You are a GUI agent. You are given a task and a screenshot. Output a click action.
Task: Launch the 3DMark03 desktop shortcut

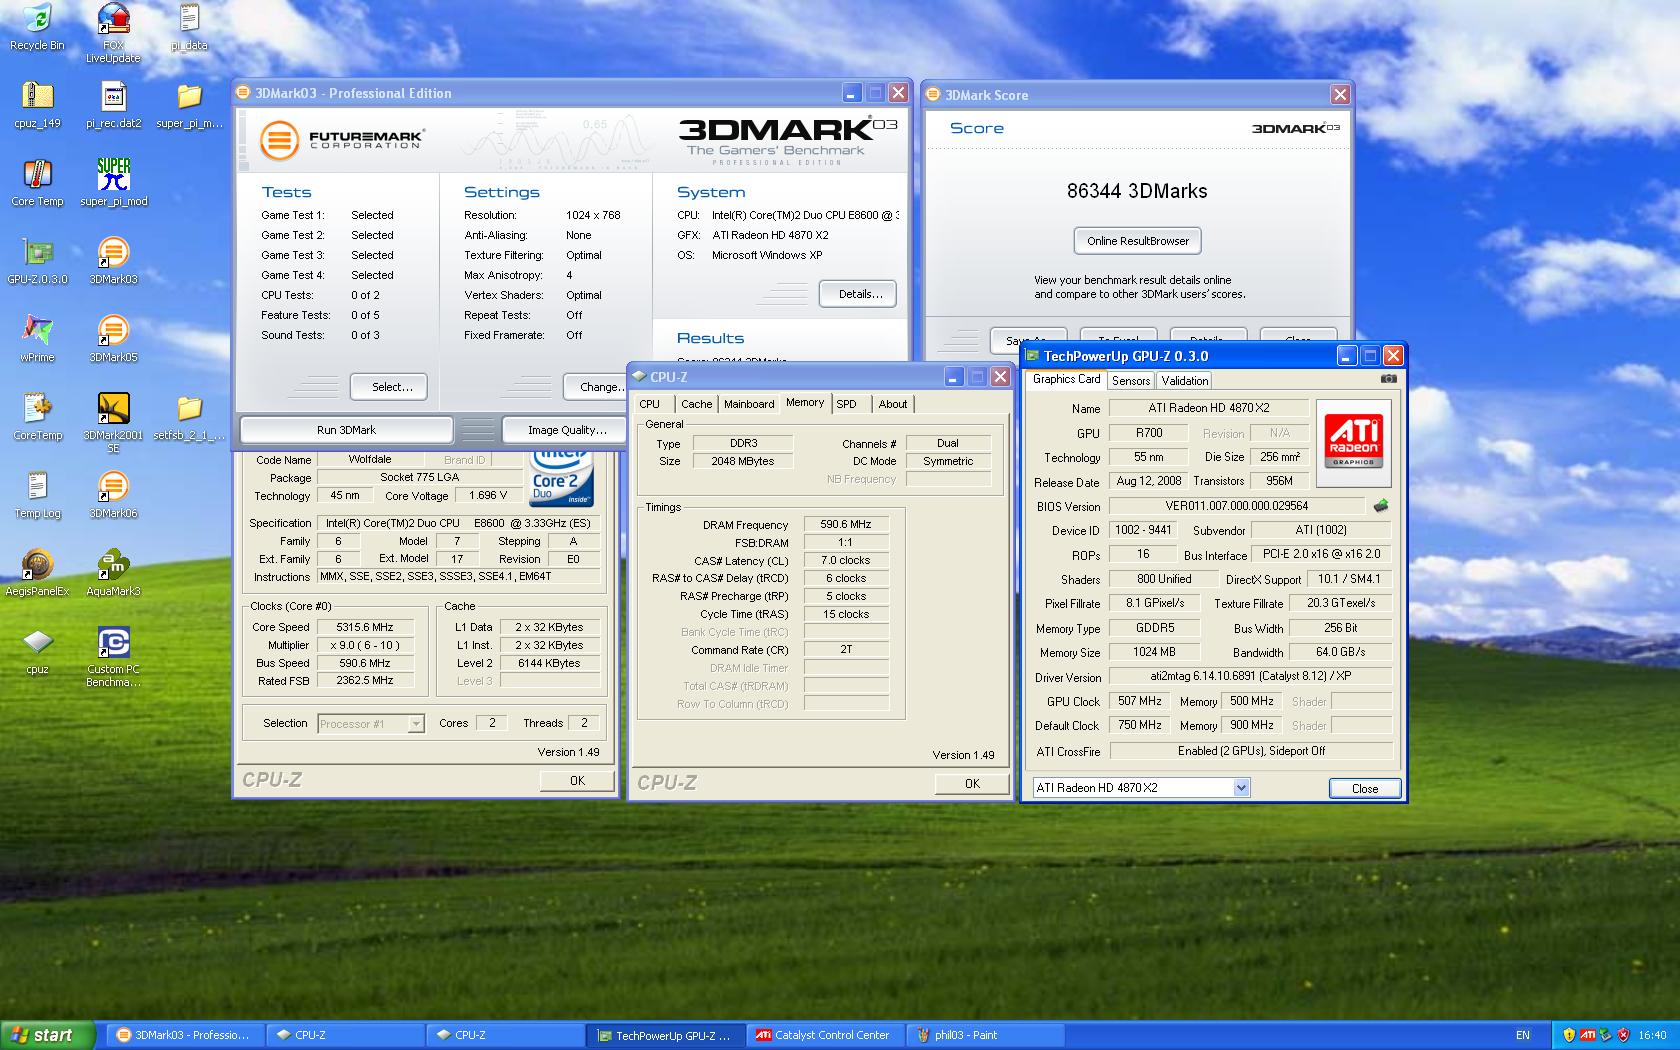pyautogui.click(x=113, y=261)
